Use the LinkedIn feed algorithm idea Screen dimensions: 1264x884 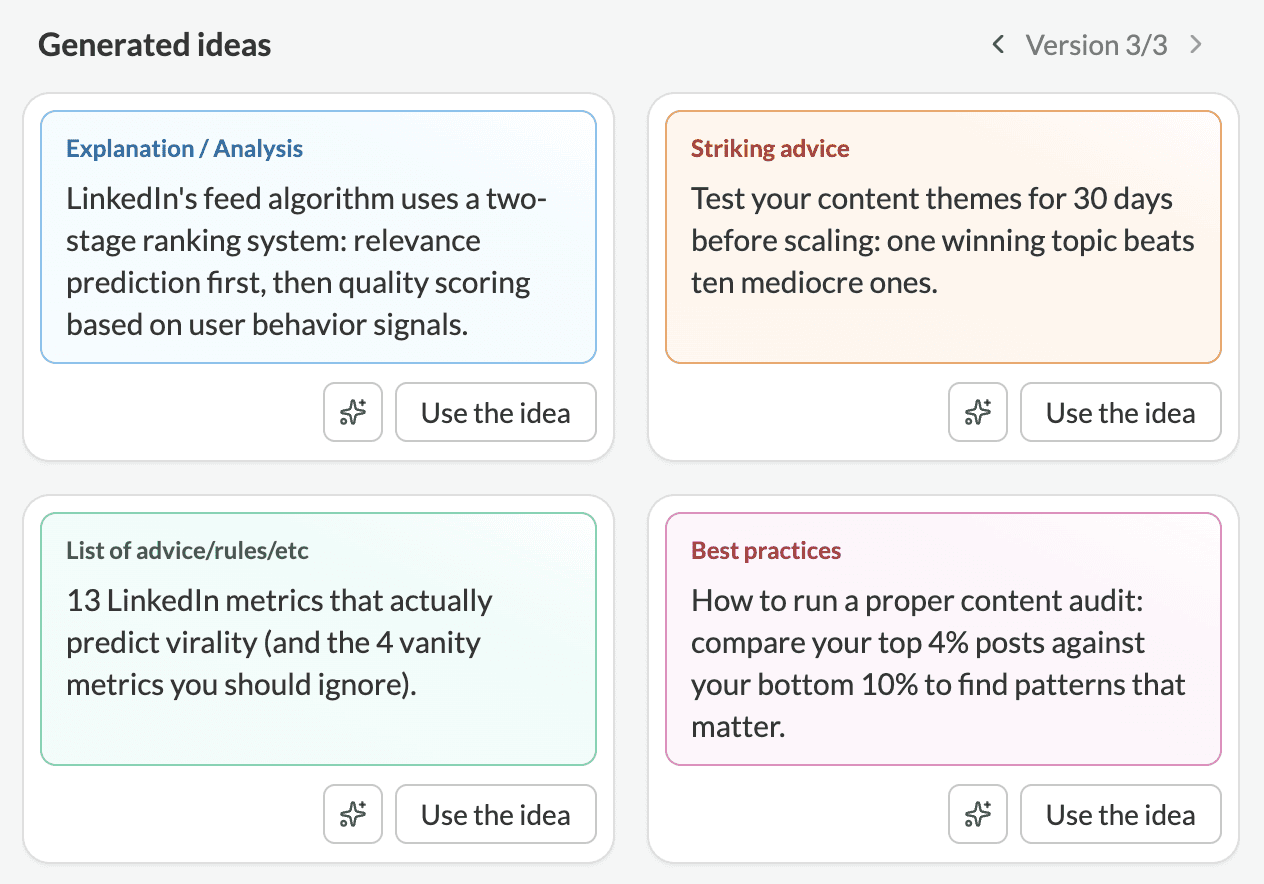pyautogui.click(x=495, y=412)
